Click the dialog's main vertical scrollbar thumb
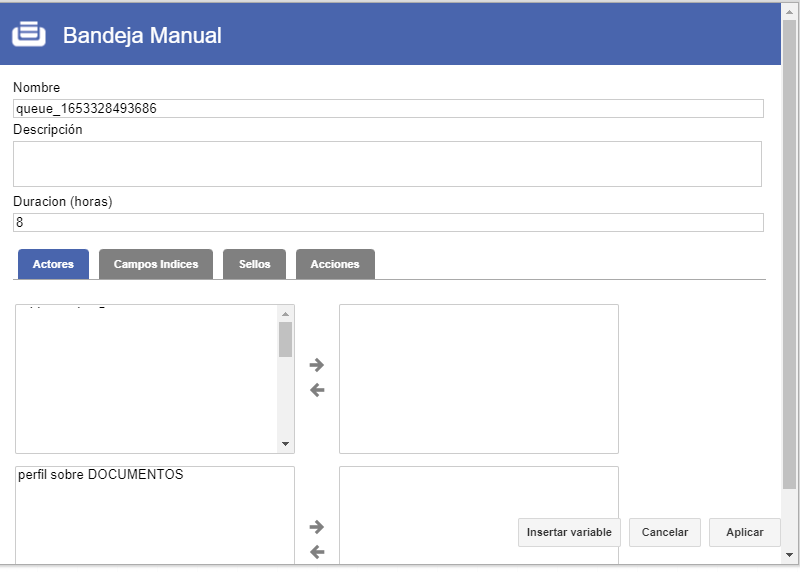Viewport: 800px width, 572px height. click(x=789, y=255)
